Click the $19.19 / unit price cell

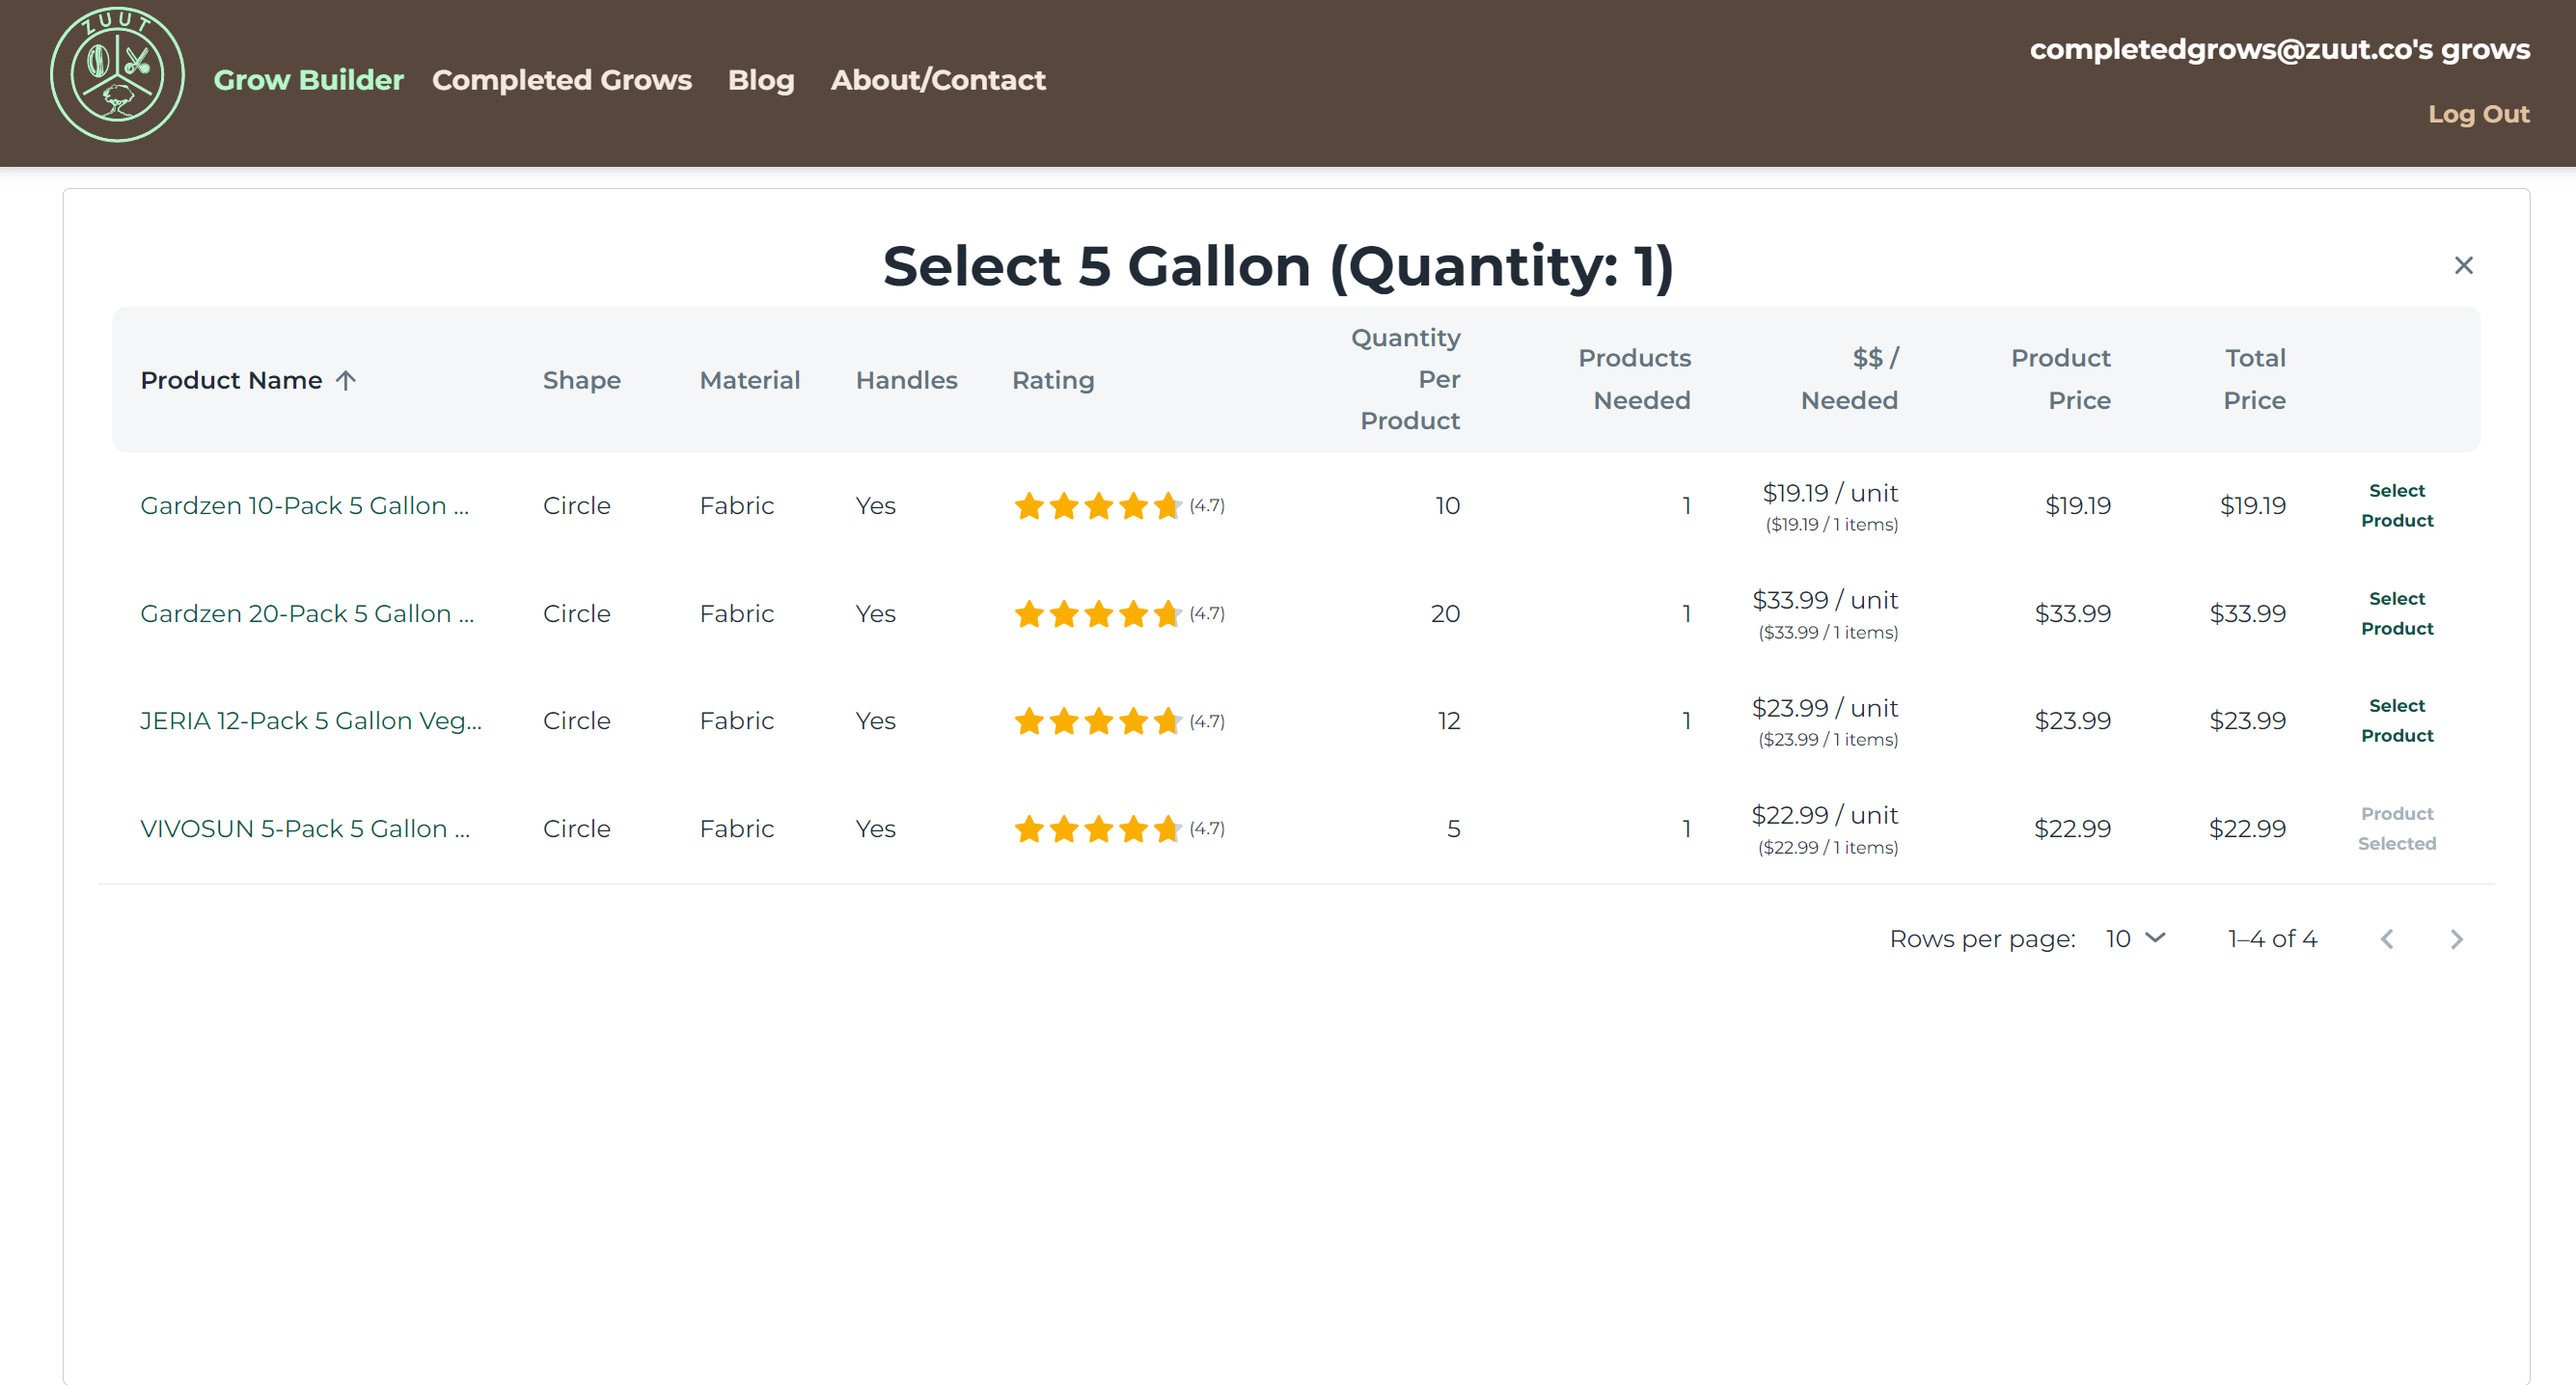point(1829,506)
